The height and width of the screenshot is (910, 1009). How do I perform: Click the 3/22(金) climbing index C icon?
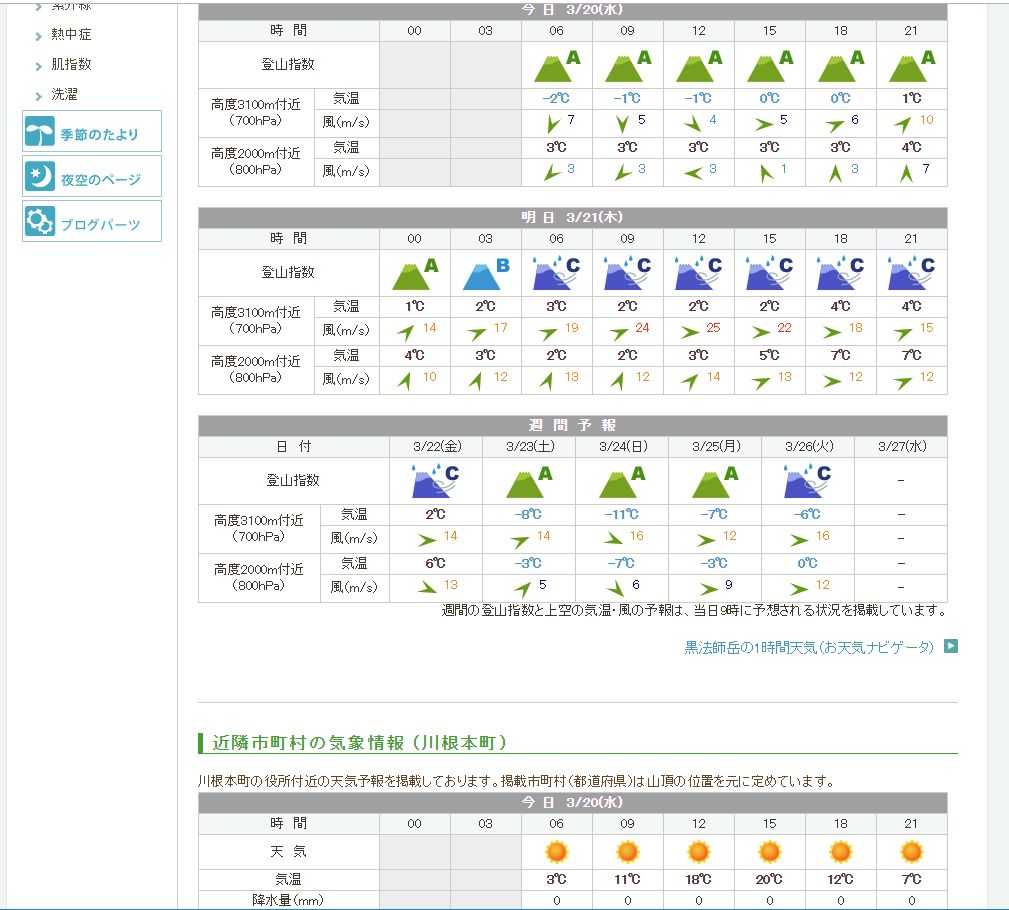tap(435, 481)
